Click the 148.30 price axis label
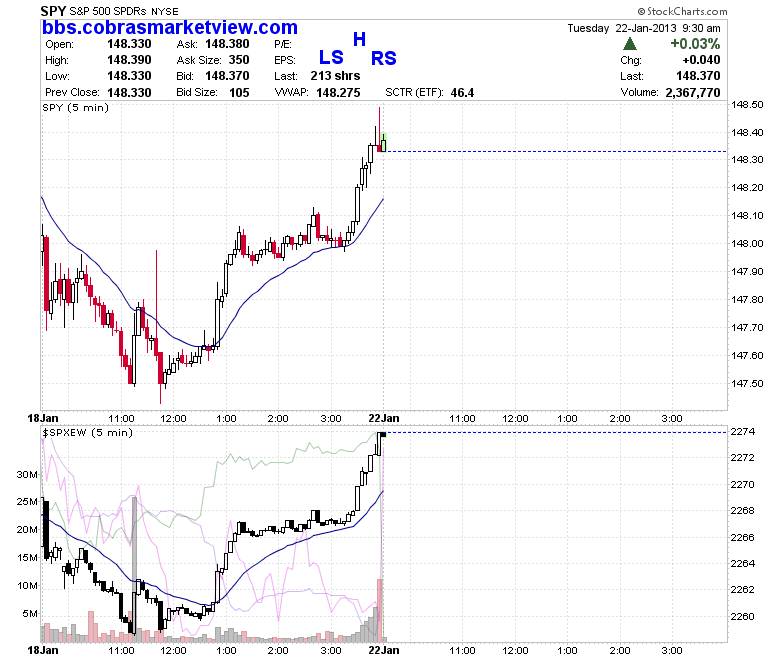780x659 pixels. 747,160
